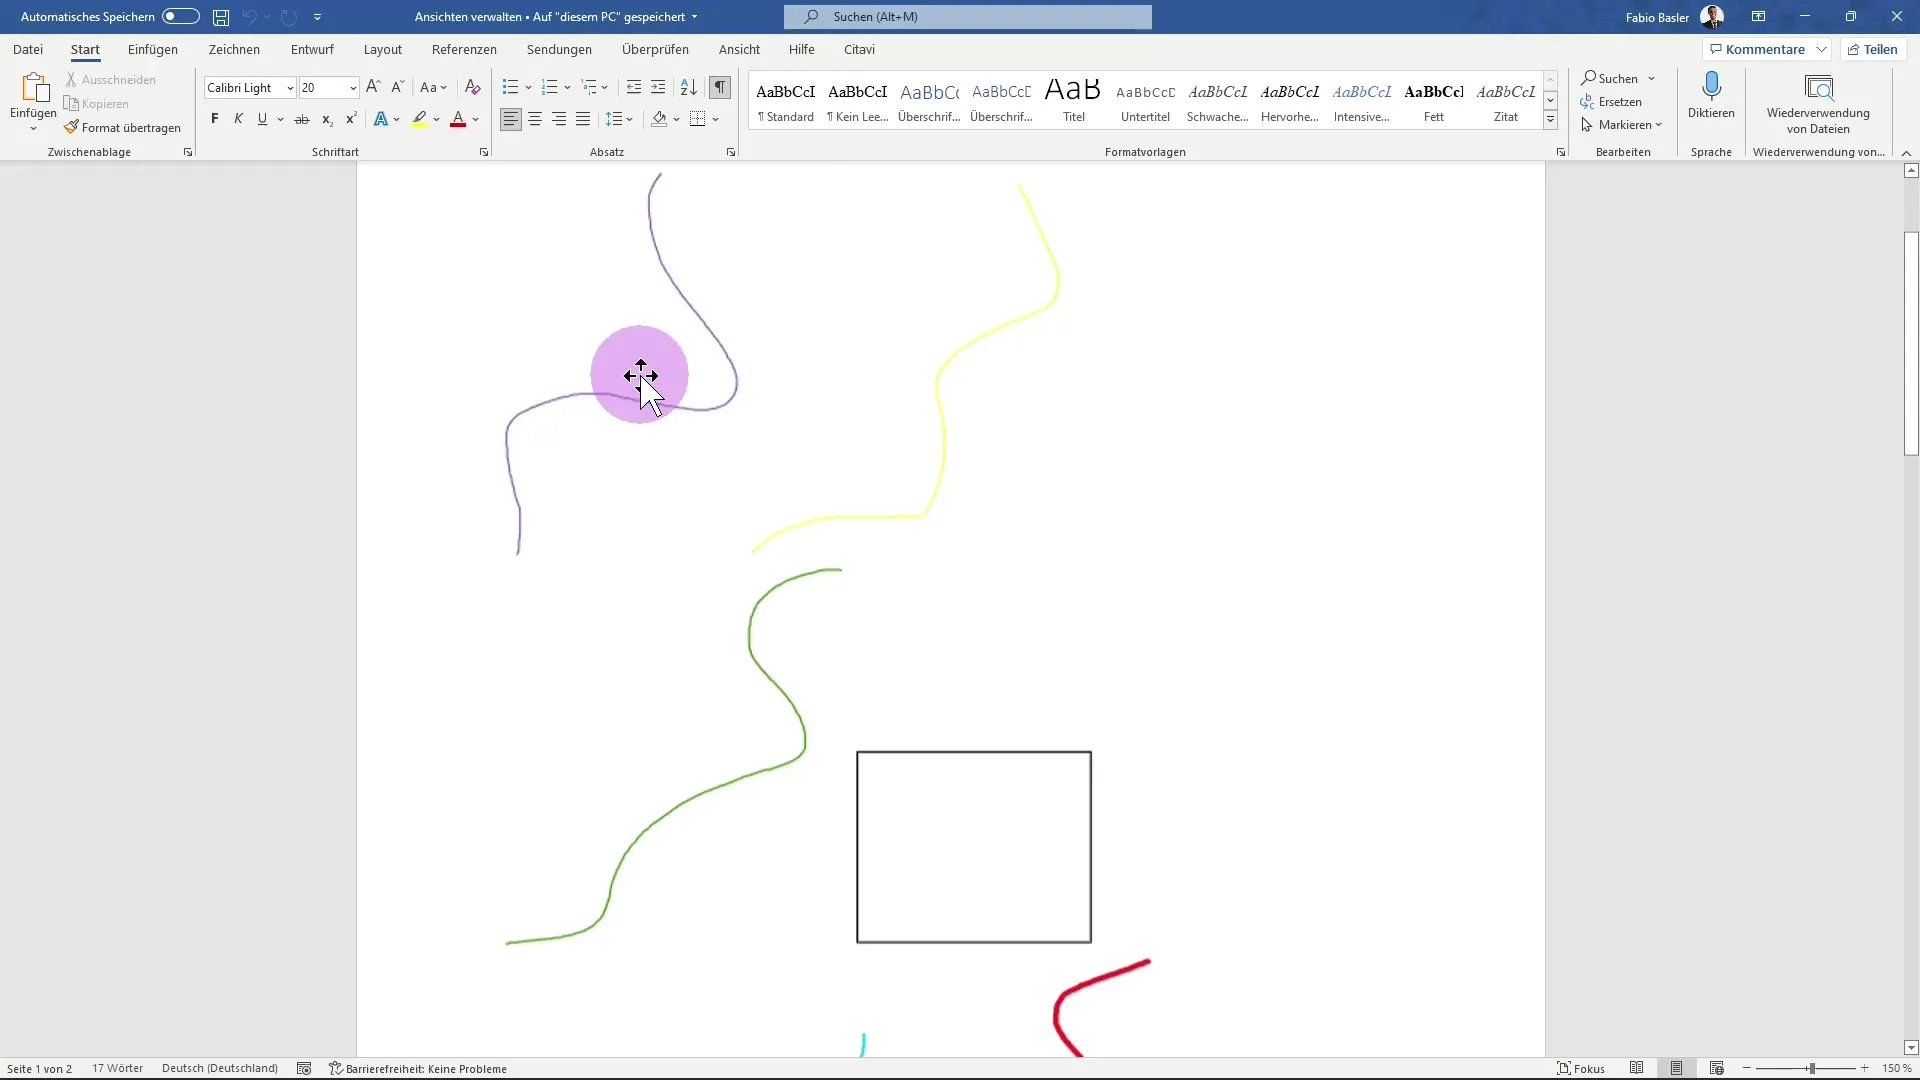Click the multilevel list icon
This screenshot has height=1080, width=1920.
(589, 88)
